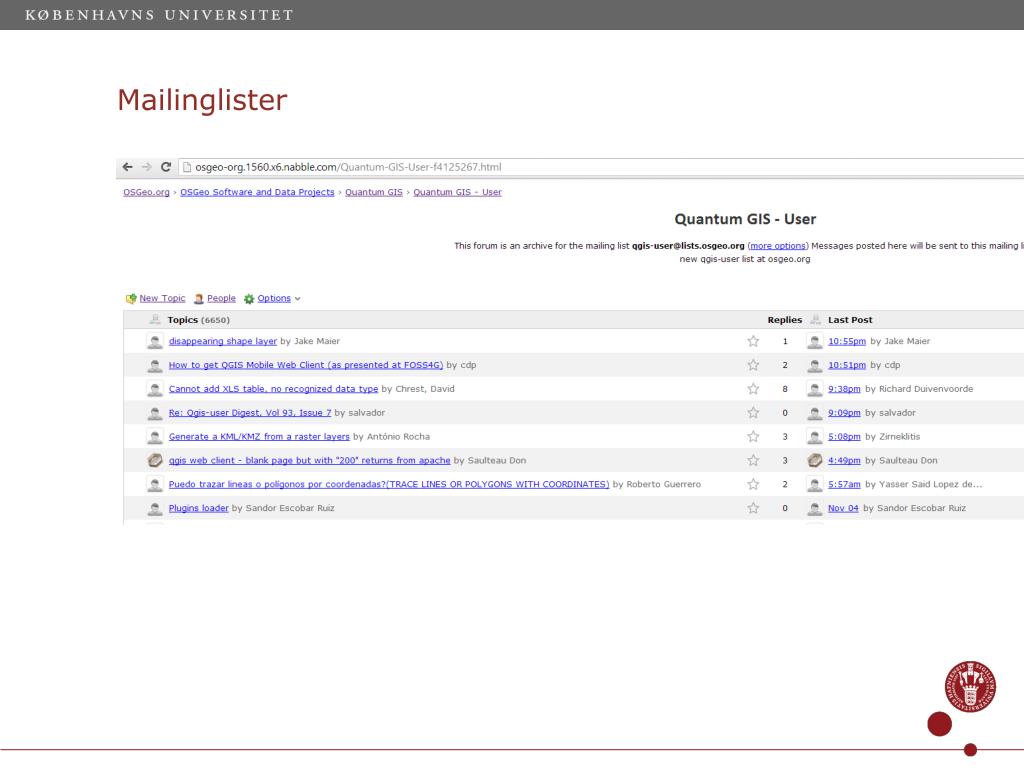Open last post at 9:09pm by salvador
Image resolution: width=1024 pixels, height=768 pixels.
click(x=844, y=413)
